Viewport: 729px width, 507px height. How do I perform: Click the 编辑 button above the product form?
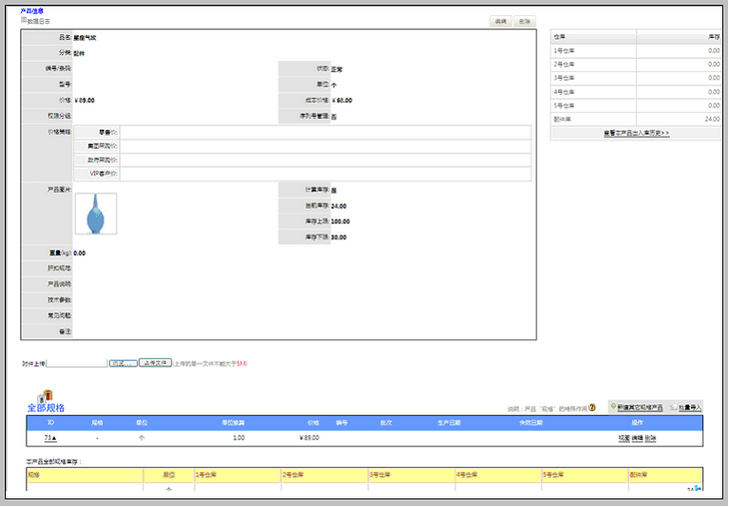coord(500,21)
